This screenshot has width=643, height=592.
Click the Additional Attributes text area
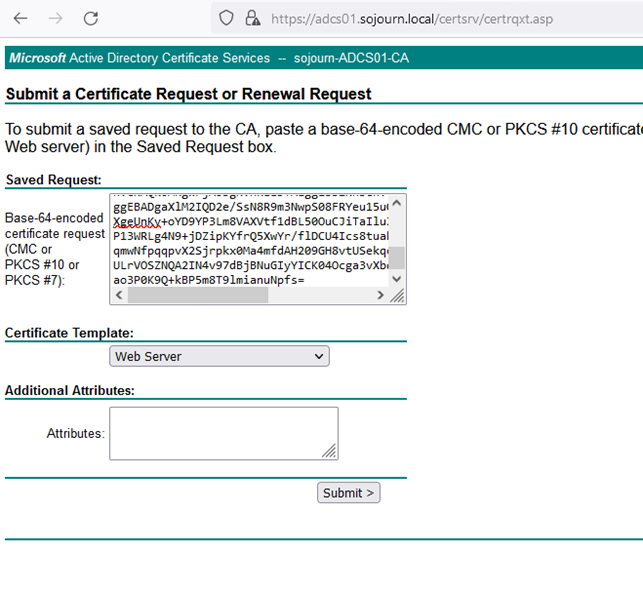pos(224,433)
